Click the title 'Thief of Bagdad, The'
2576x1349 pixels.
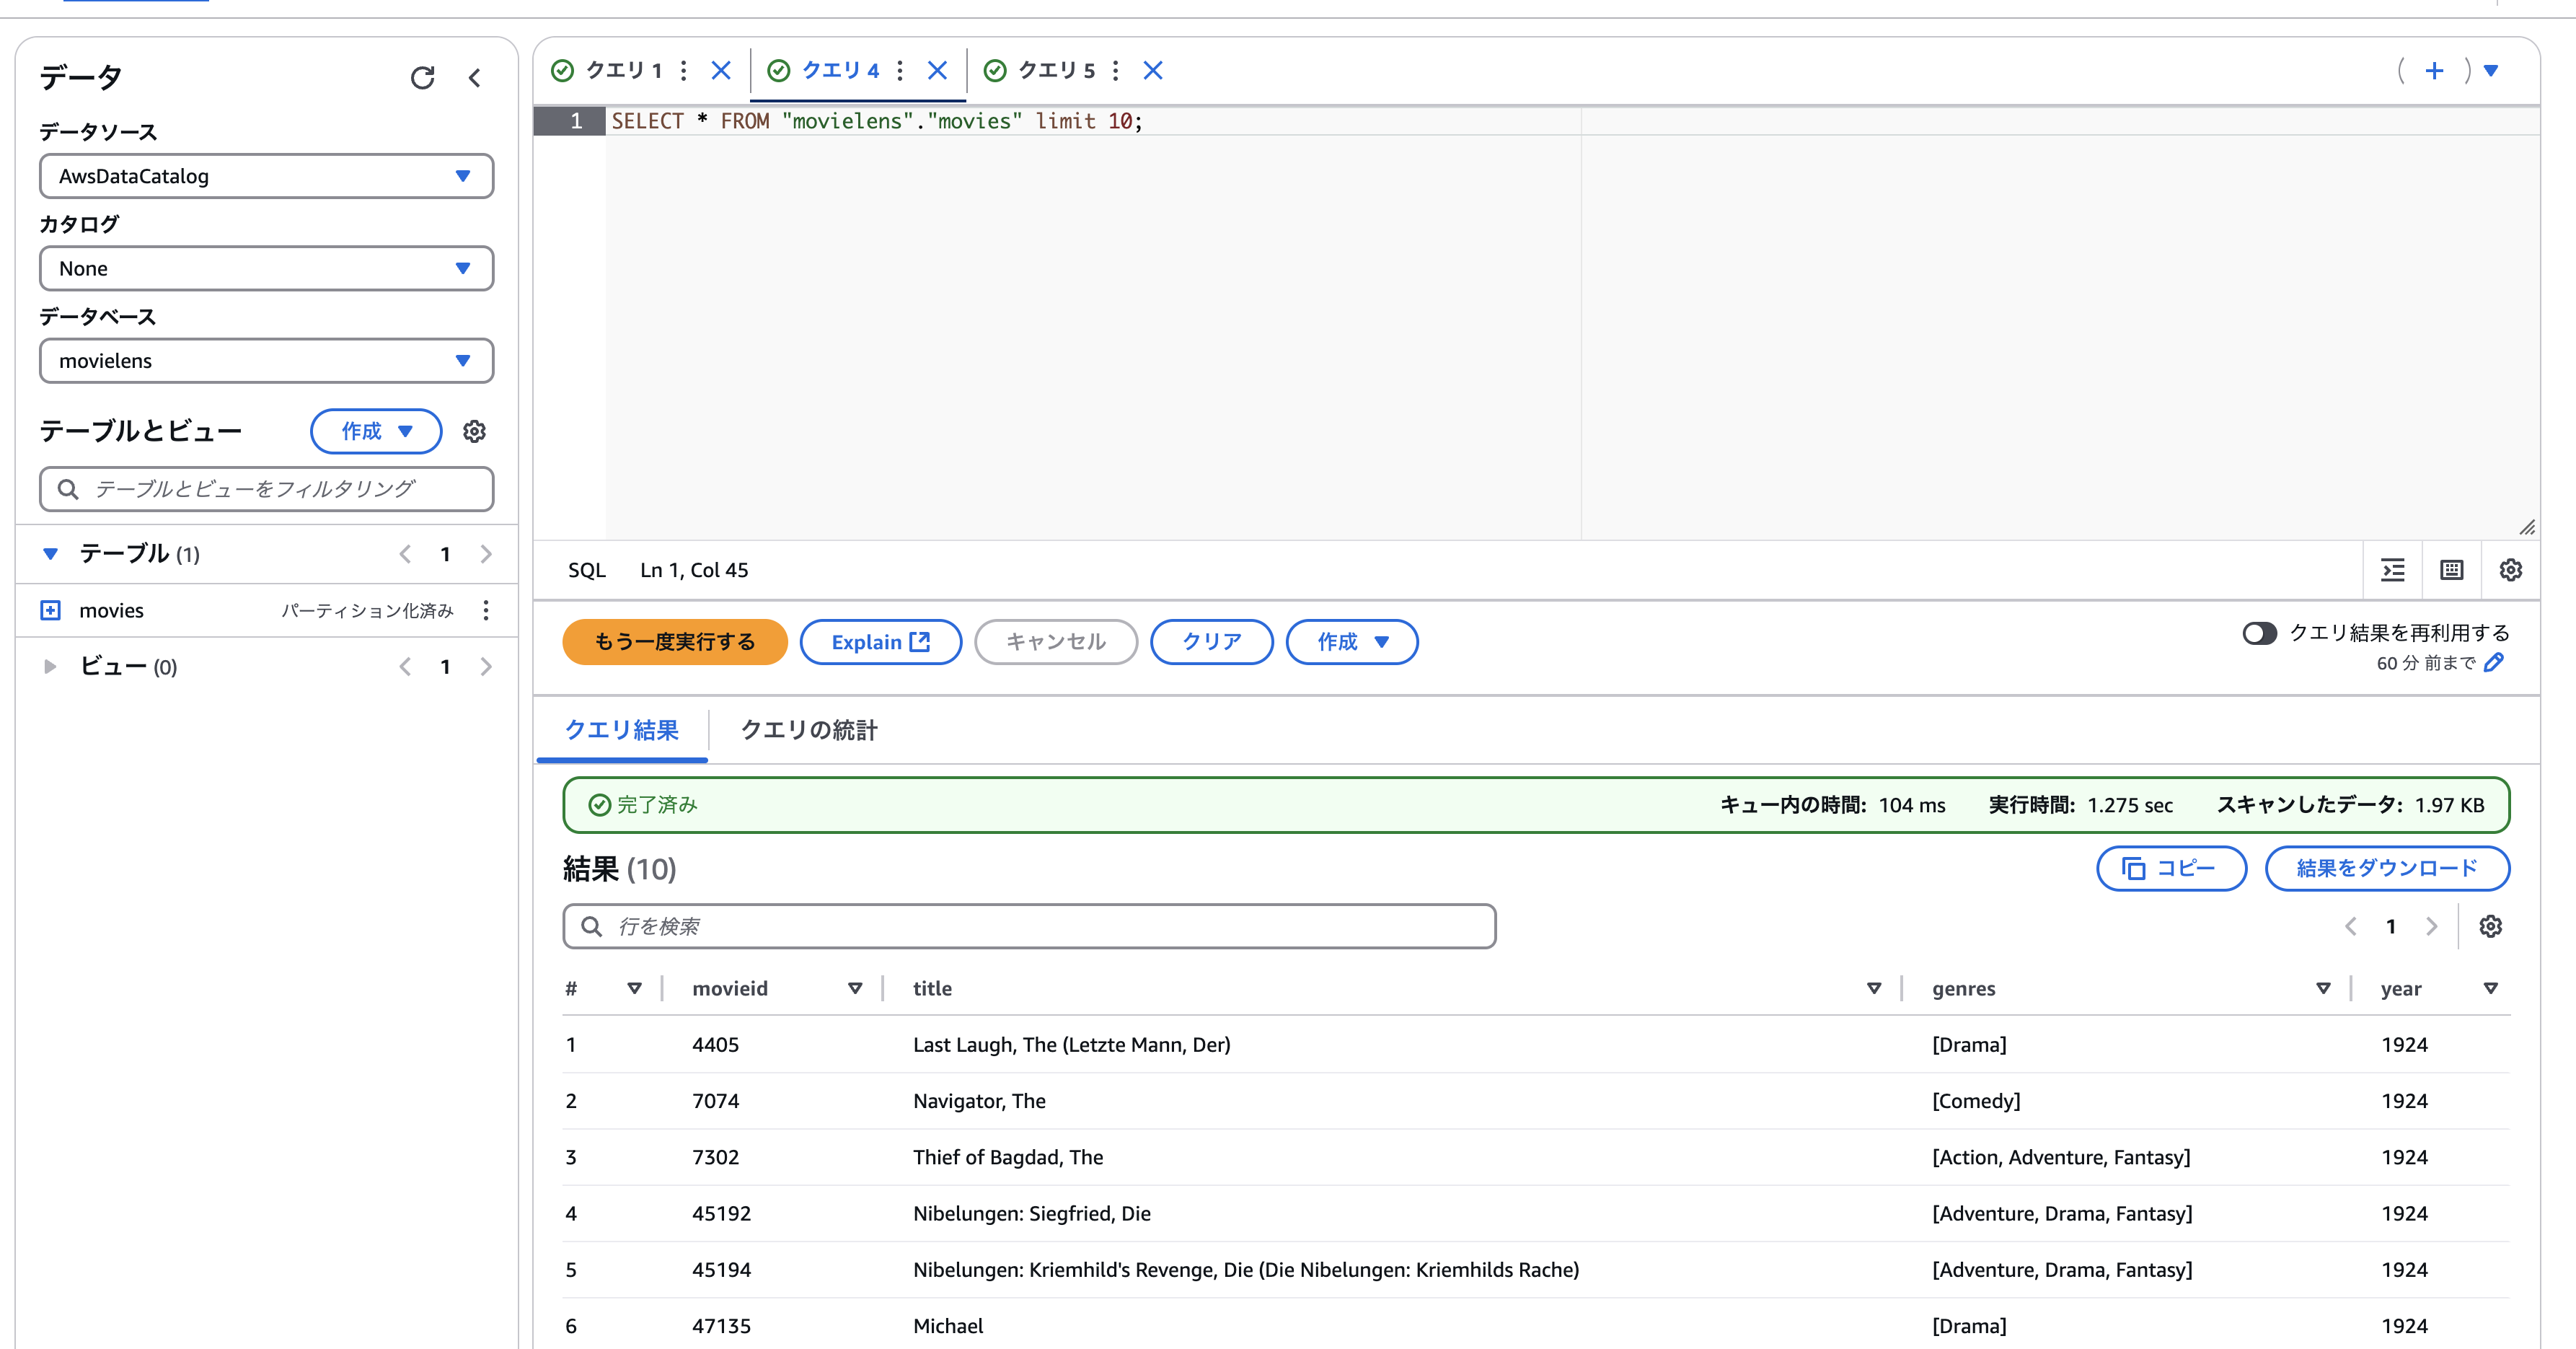pos(1008,1157)
